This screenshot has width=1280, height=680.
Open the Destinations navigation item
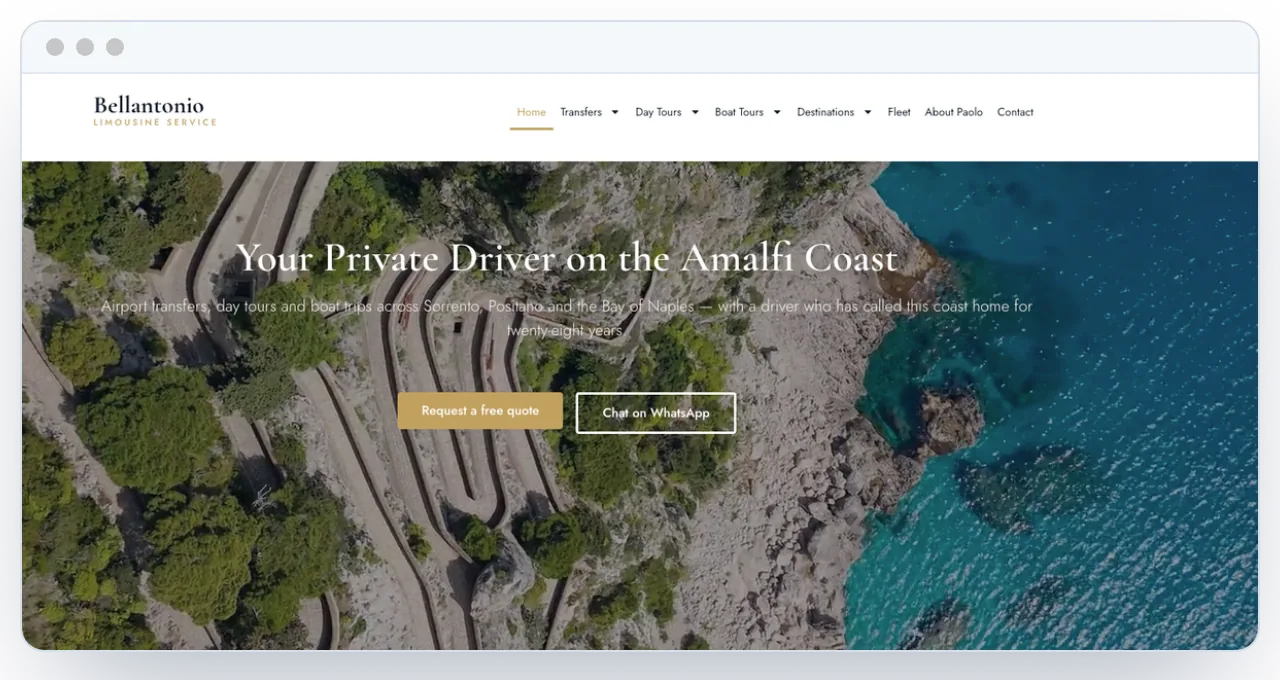(825, 112)
